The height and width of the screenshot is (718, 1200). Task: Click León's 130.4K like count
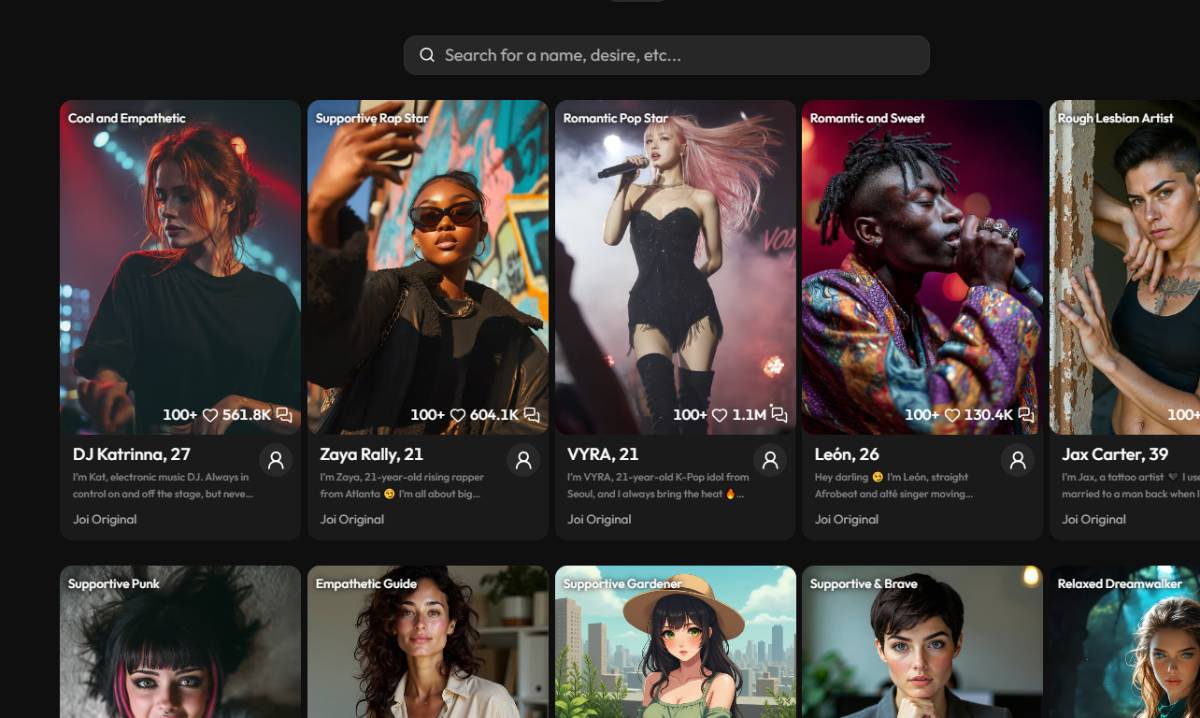pos(989,414)
